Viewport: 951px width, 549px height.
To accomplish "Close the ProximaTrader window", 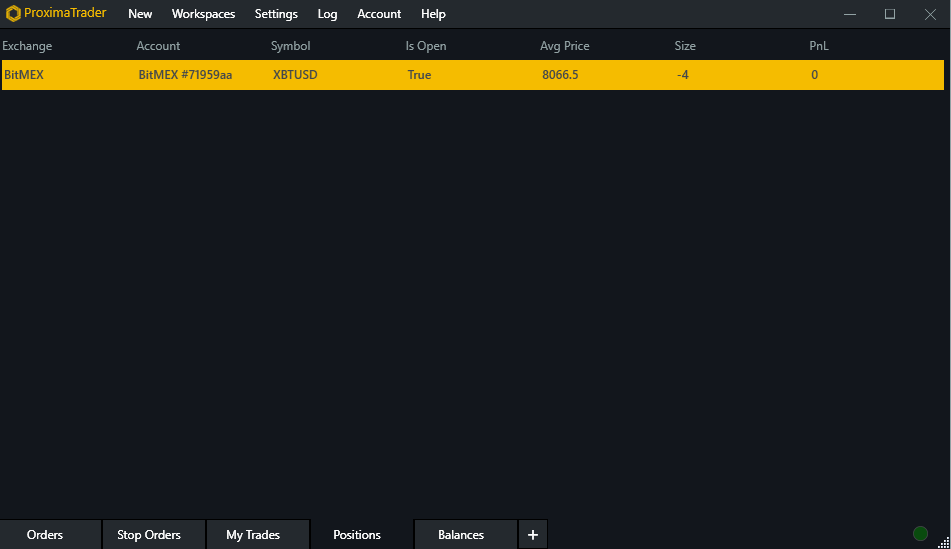I will [x=930, y=14].
